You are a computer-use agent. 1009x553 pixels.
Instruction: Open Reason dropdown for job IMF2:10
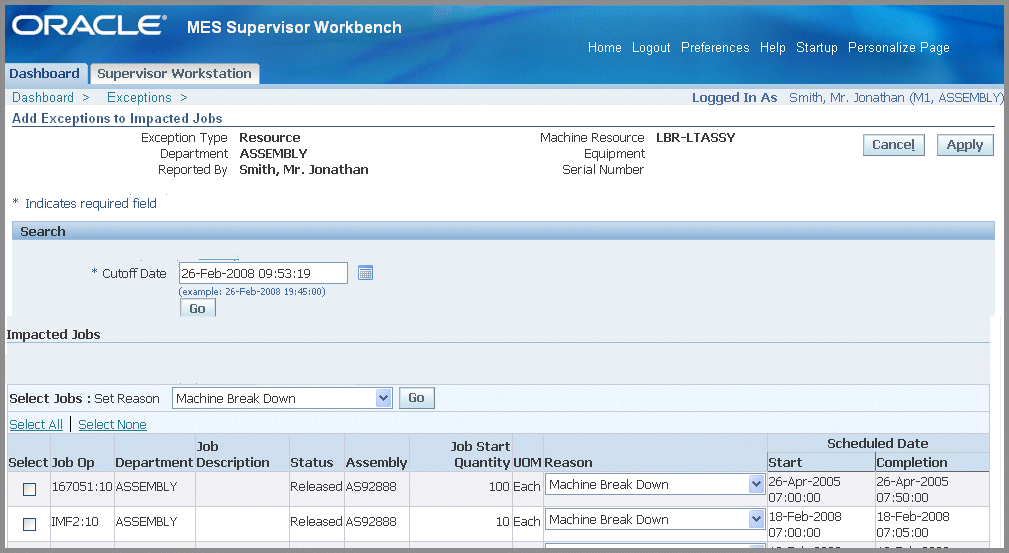[655, 520]
